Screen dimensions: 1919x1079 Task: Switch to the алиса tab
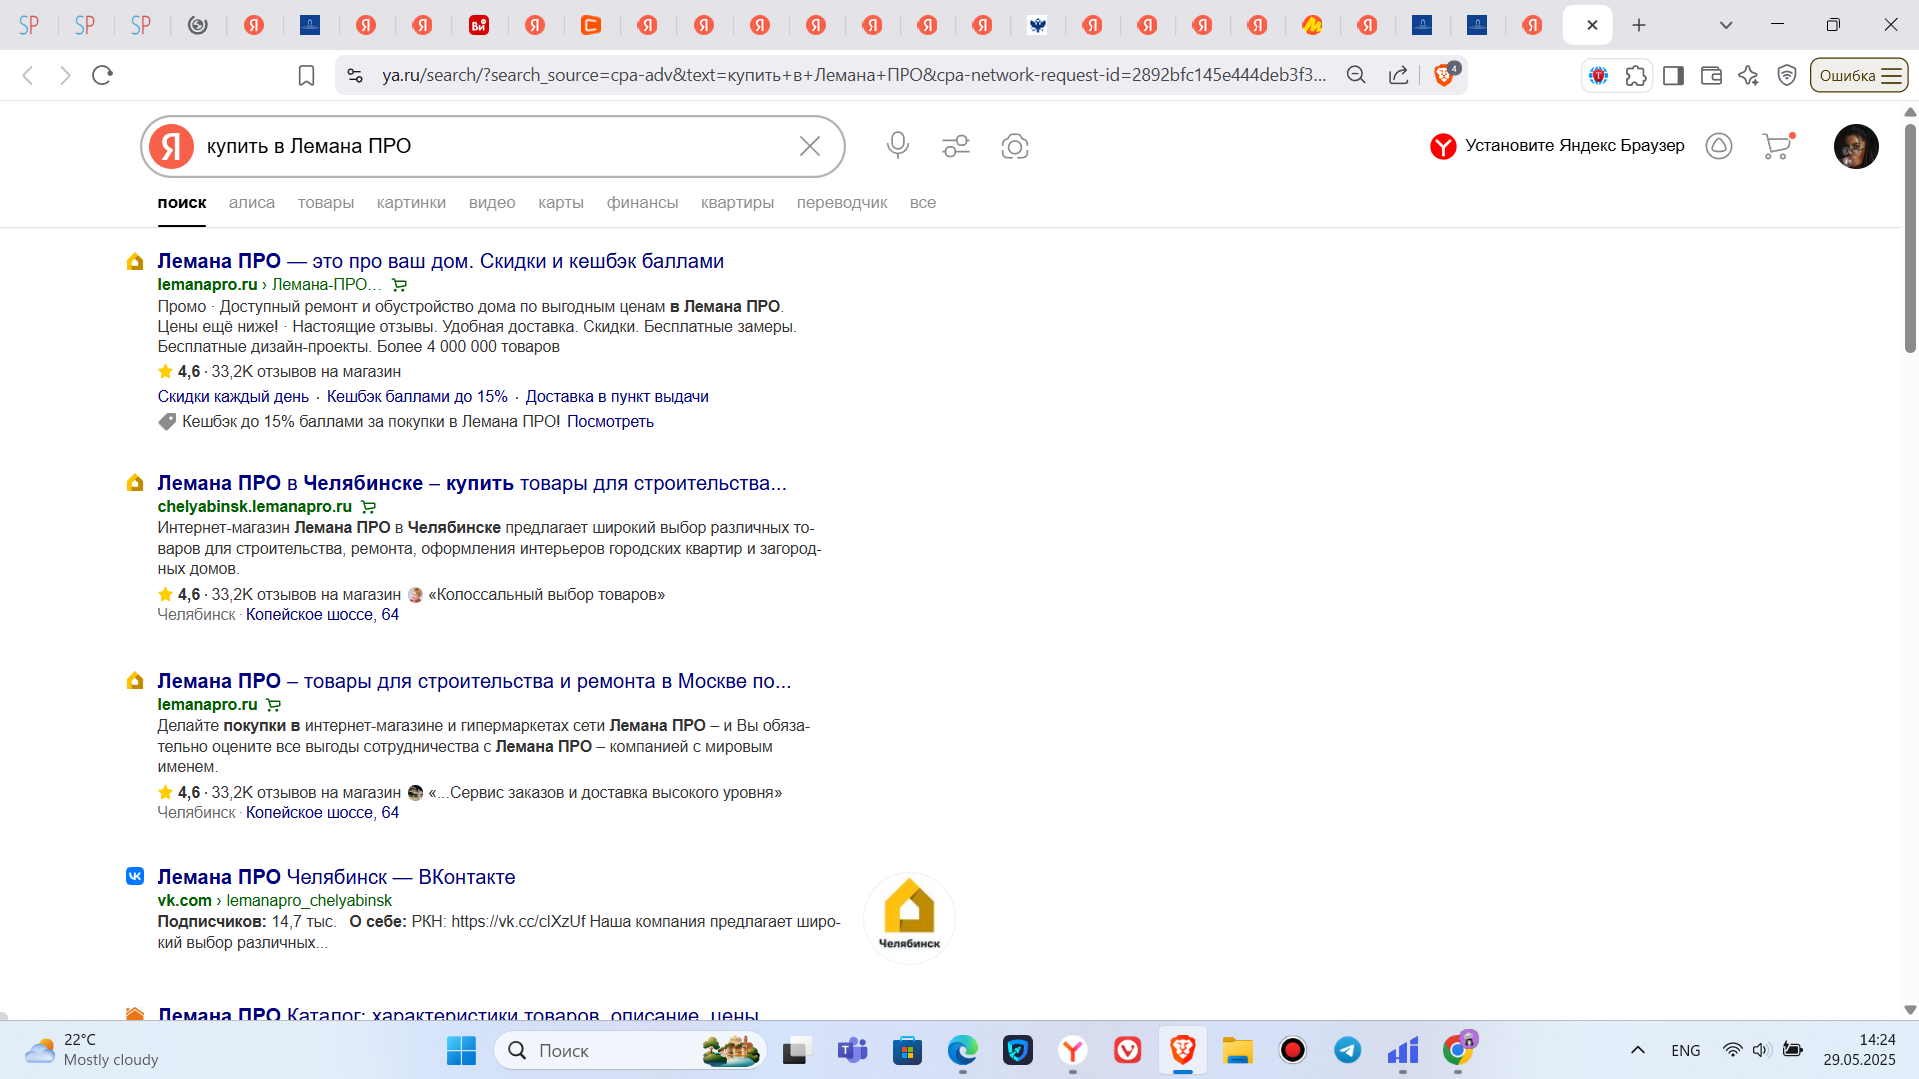[x=252, y=202]
